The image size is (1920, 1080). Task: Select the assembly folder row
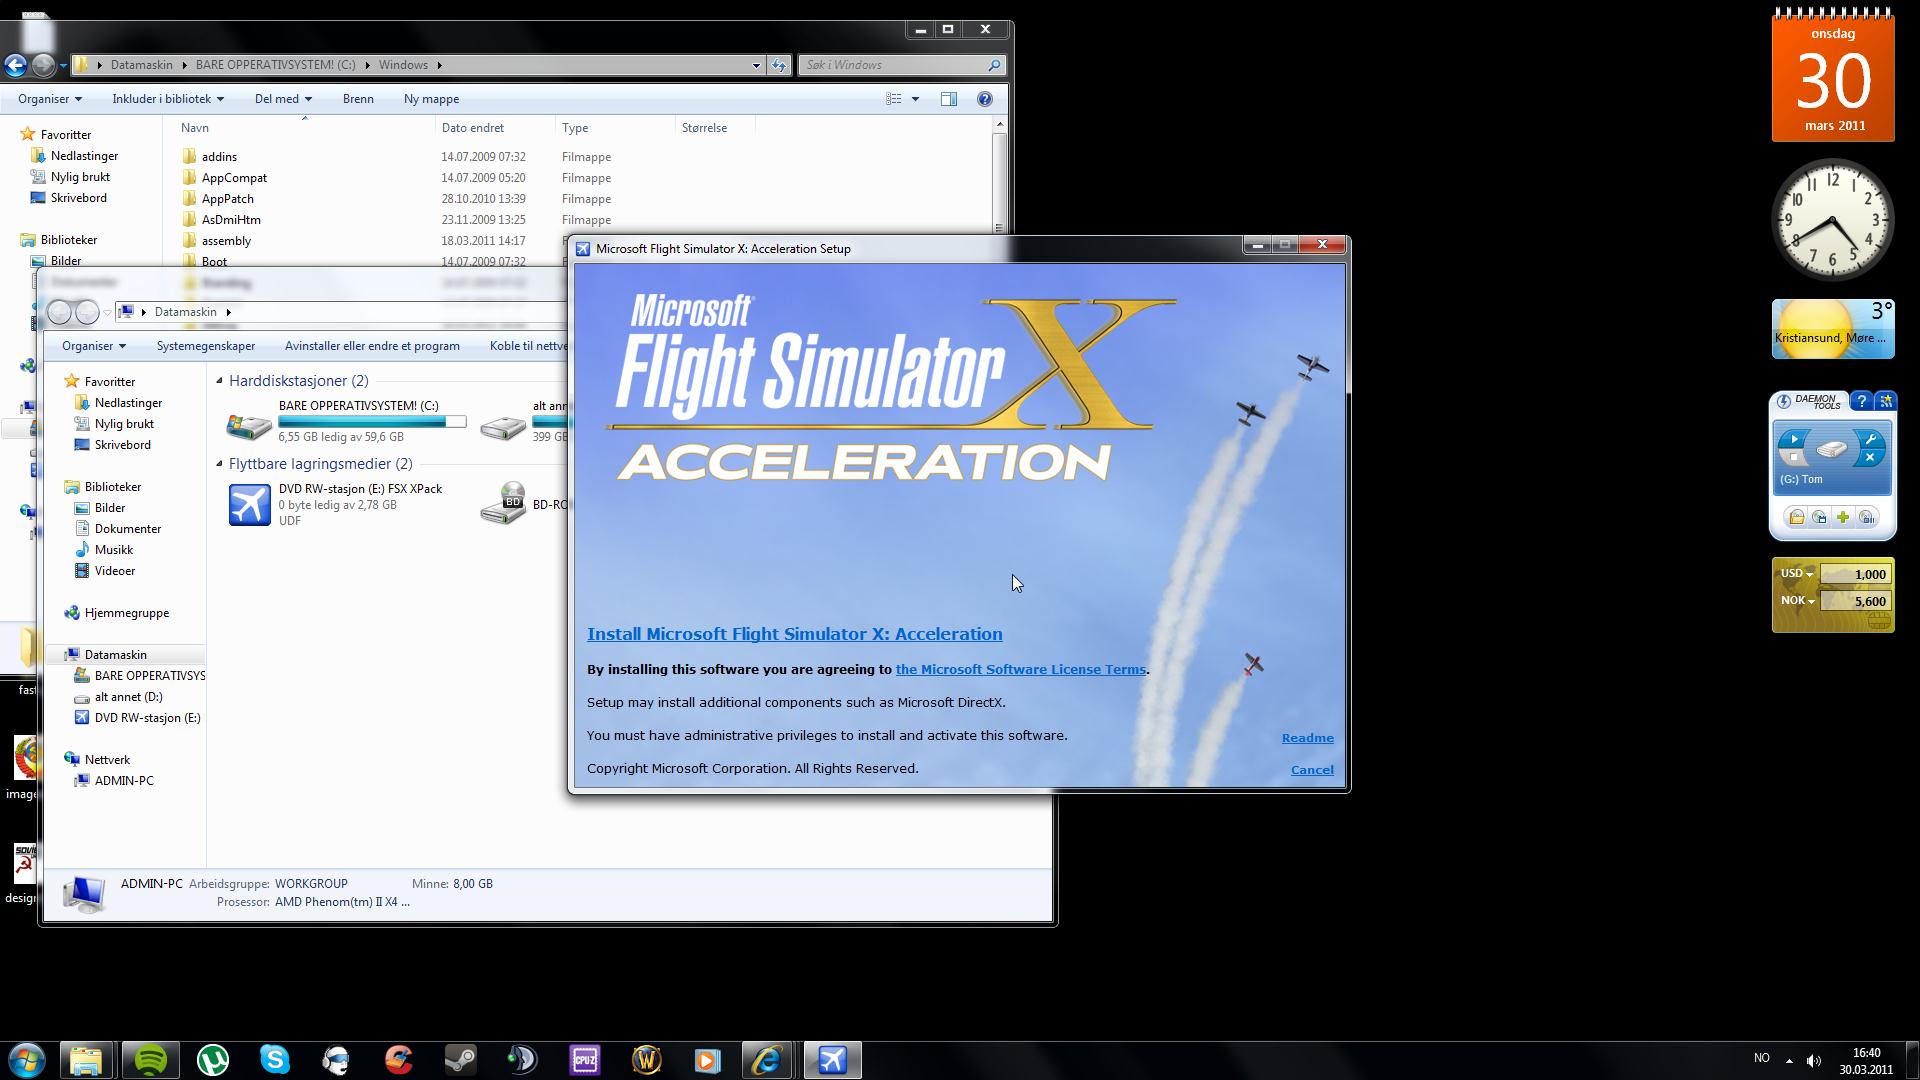pos(226,241)
